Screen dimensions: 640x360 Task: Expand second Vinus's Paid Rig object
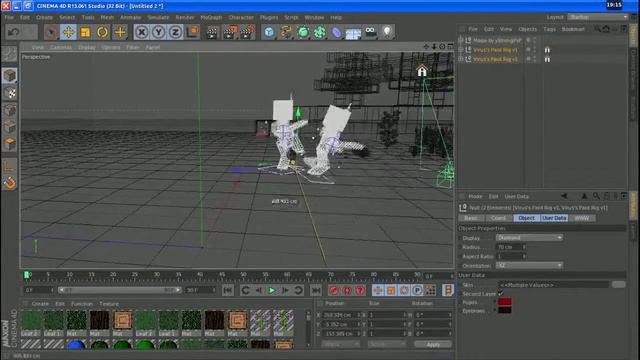(x=461, y=59)
